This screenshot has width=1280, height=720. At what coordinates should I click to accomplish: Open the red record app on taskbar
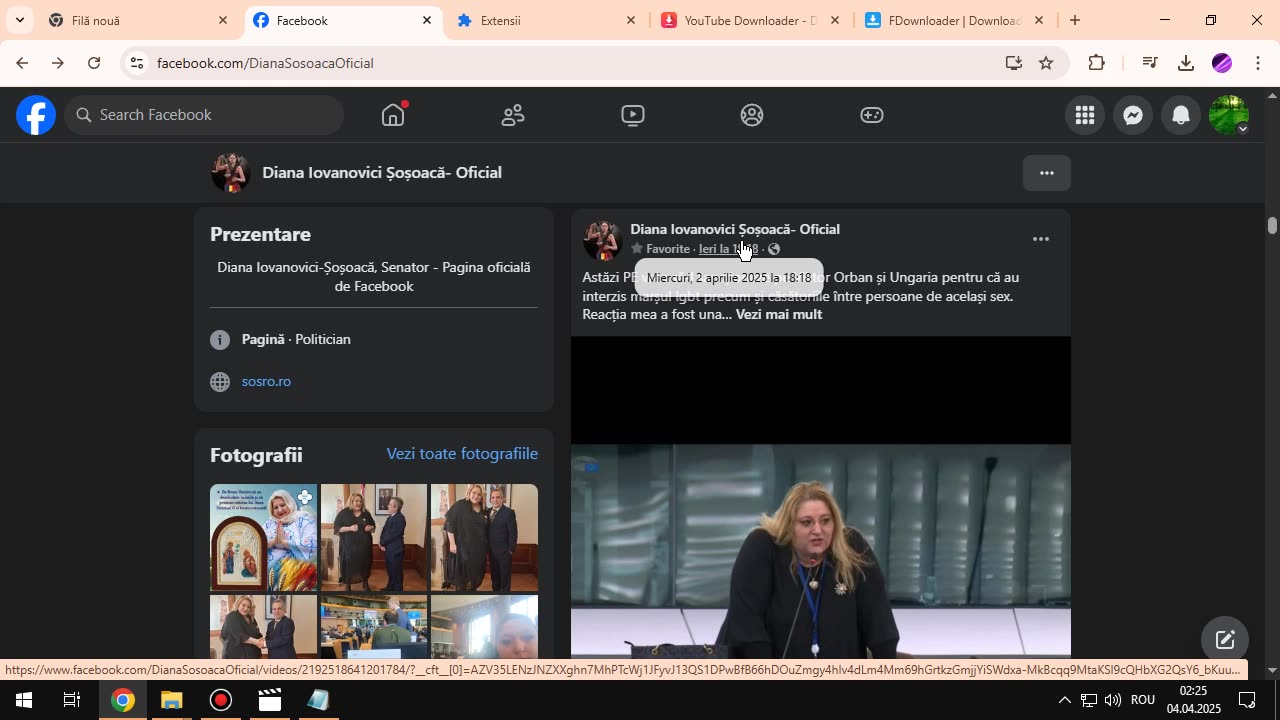pyautogui.click(x=221, y=700)
